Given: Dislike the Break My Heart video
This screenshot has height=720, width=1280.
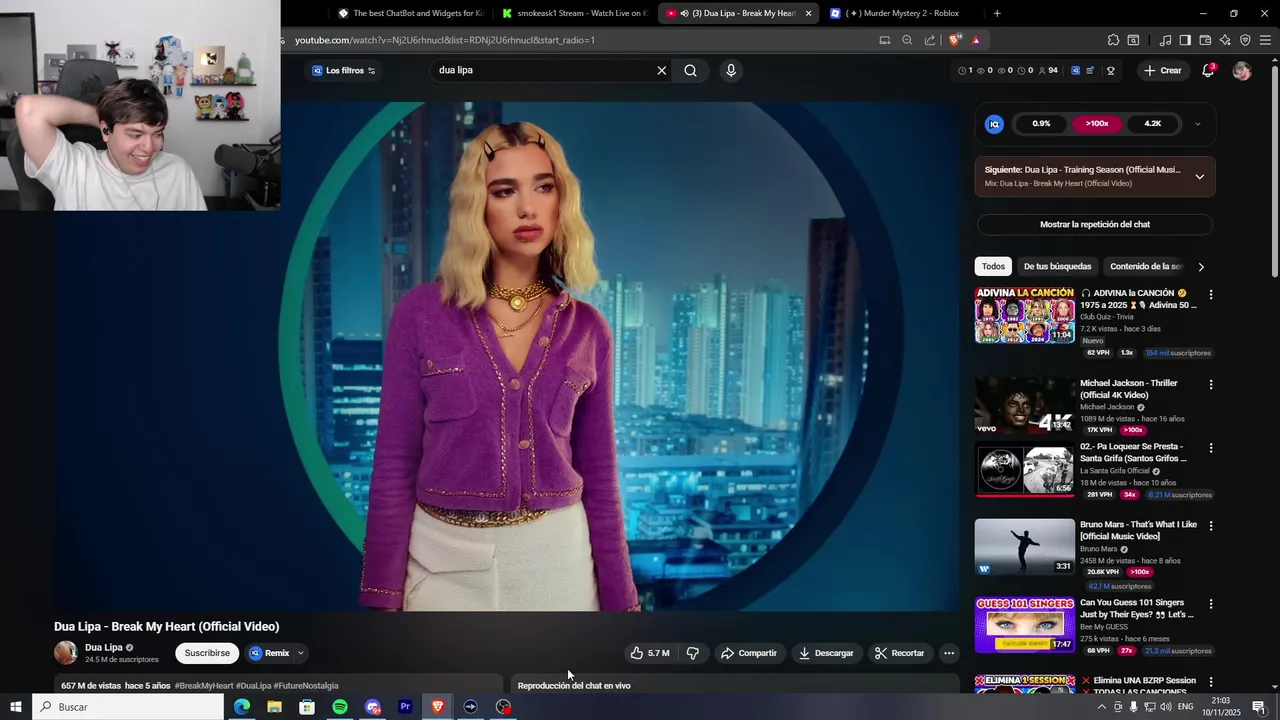Looking at the screenshot, I should pos(692,653).
